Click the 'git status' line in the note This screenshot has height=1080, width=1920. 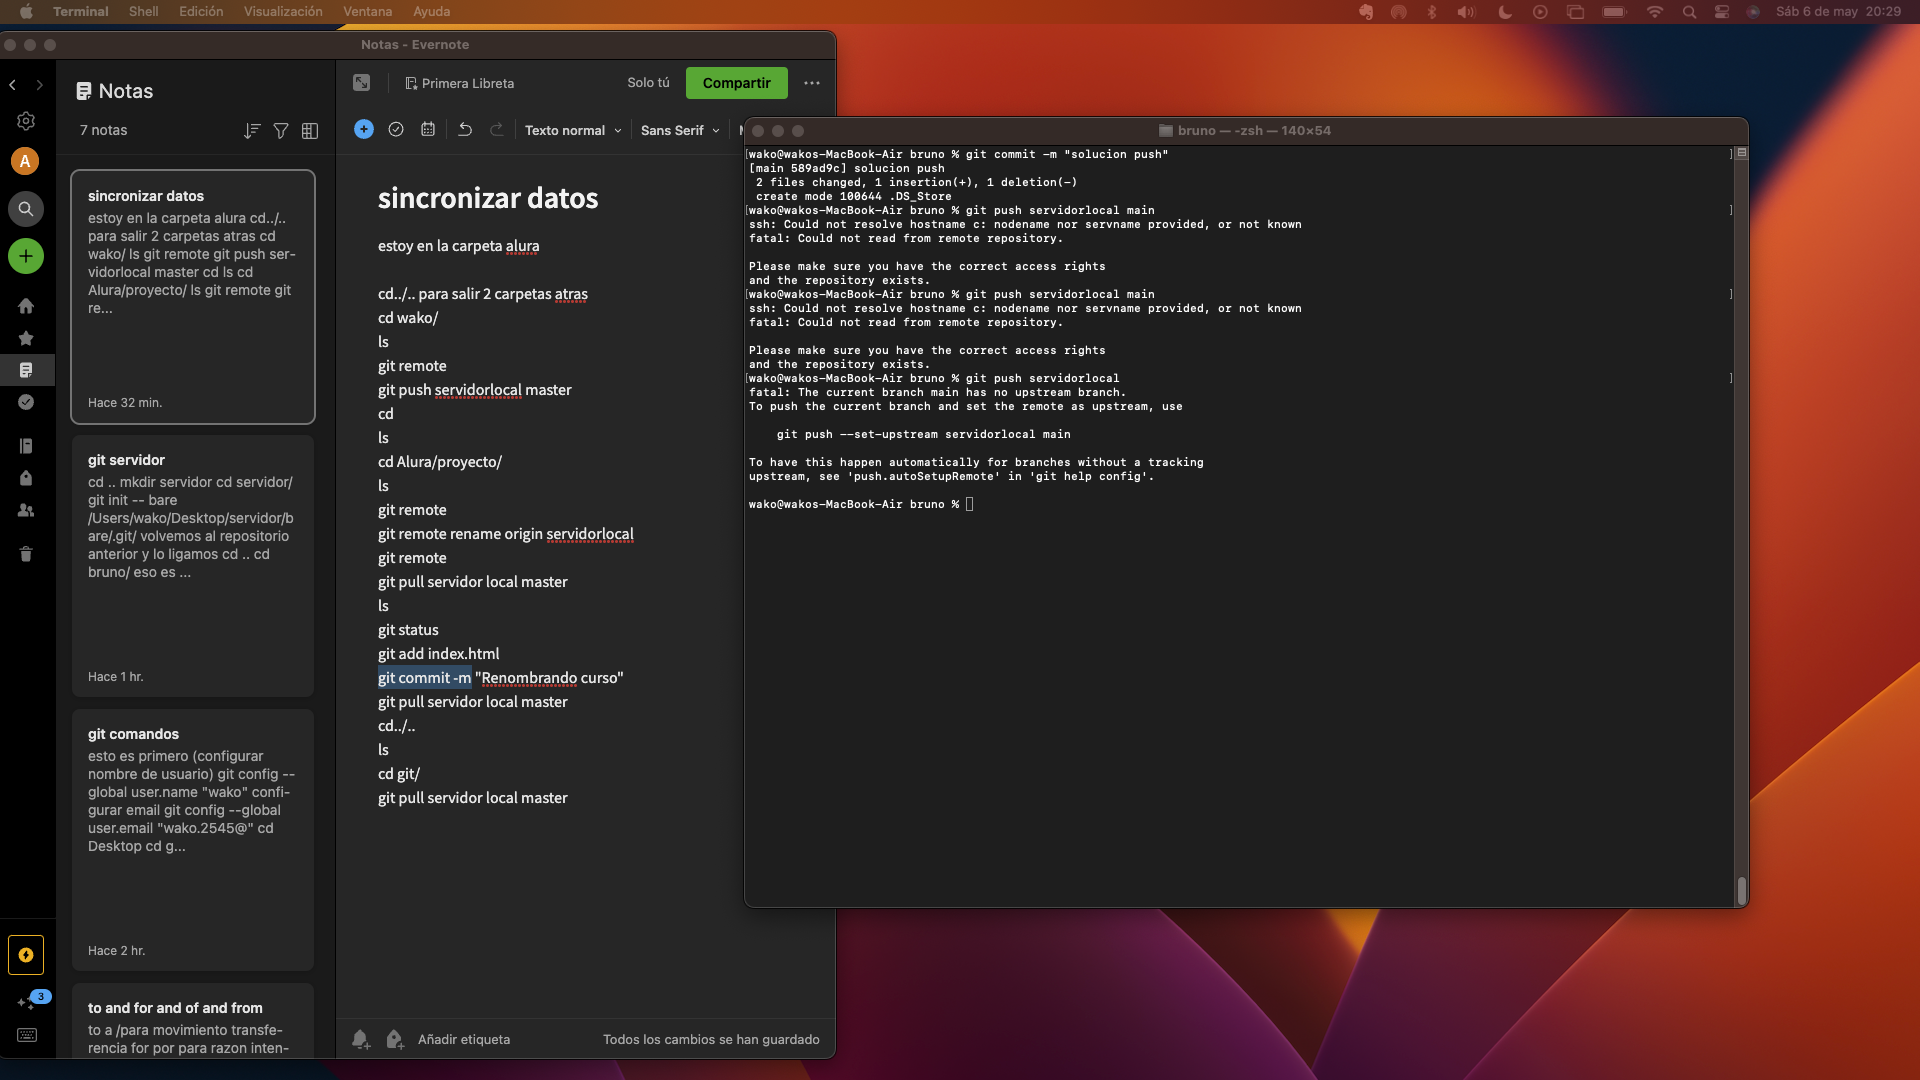[408, 630]
